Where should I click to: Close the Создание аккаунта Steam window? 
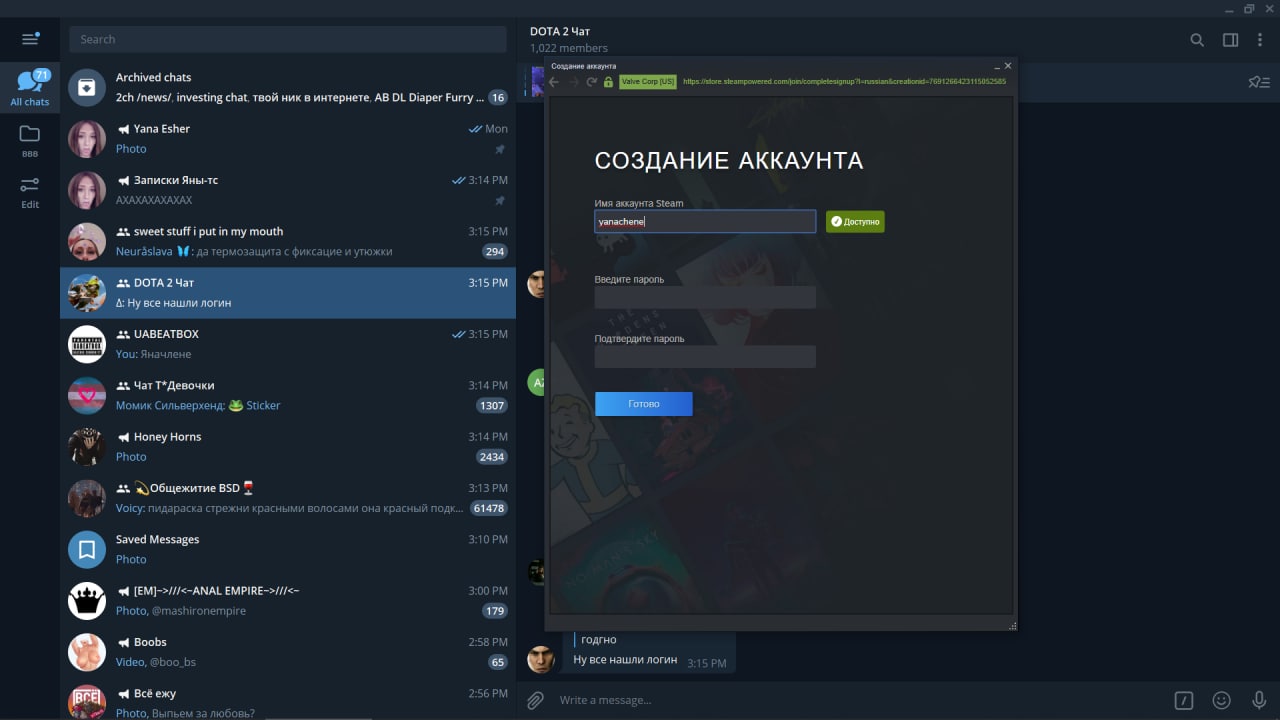[1008, 66]
